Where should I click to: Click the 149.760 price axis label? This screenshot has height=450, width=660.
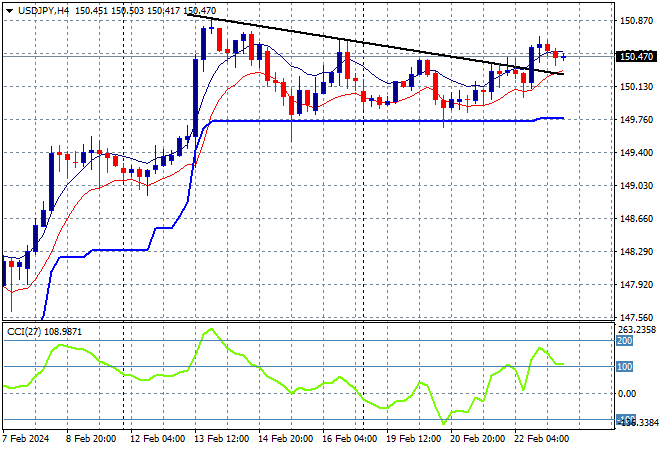pos(636,120)
